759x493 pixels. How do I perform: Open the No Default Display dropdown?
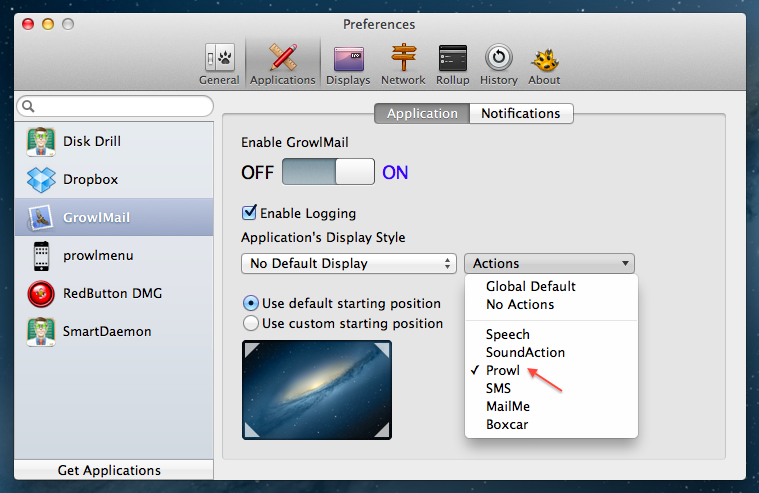click(x=349, y=263)
